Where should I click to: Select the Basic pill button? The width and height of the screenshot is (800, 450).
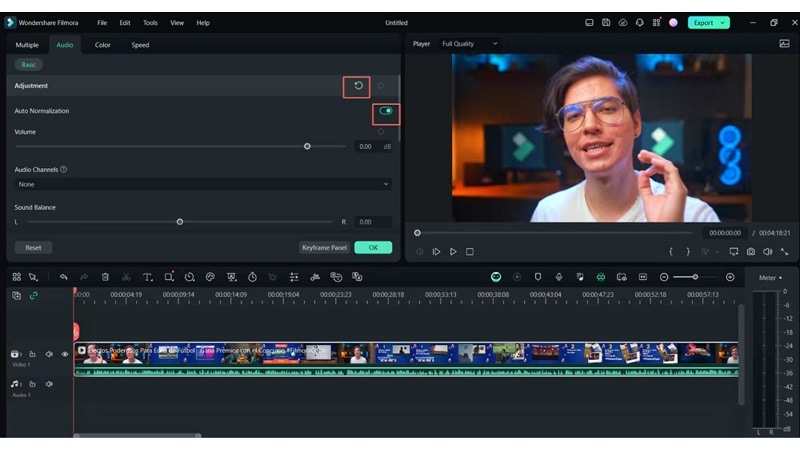pyautogui.click(x=29, y=64)
